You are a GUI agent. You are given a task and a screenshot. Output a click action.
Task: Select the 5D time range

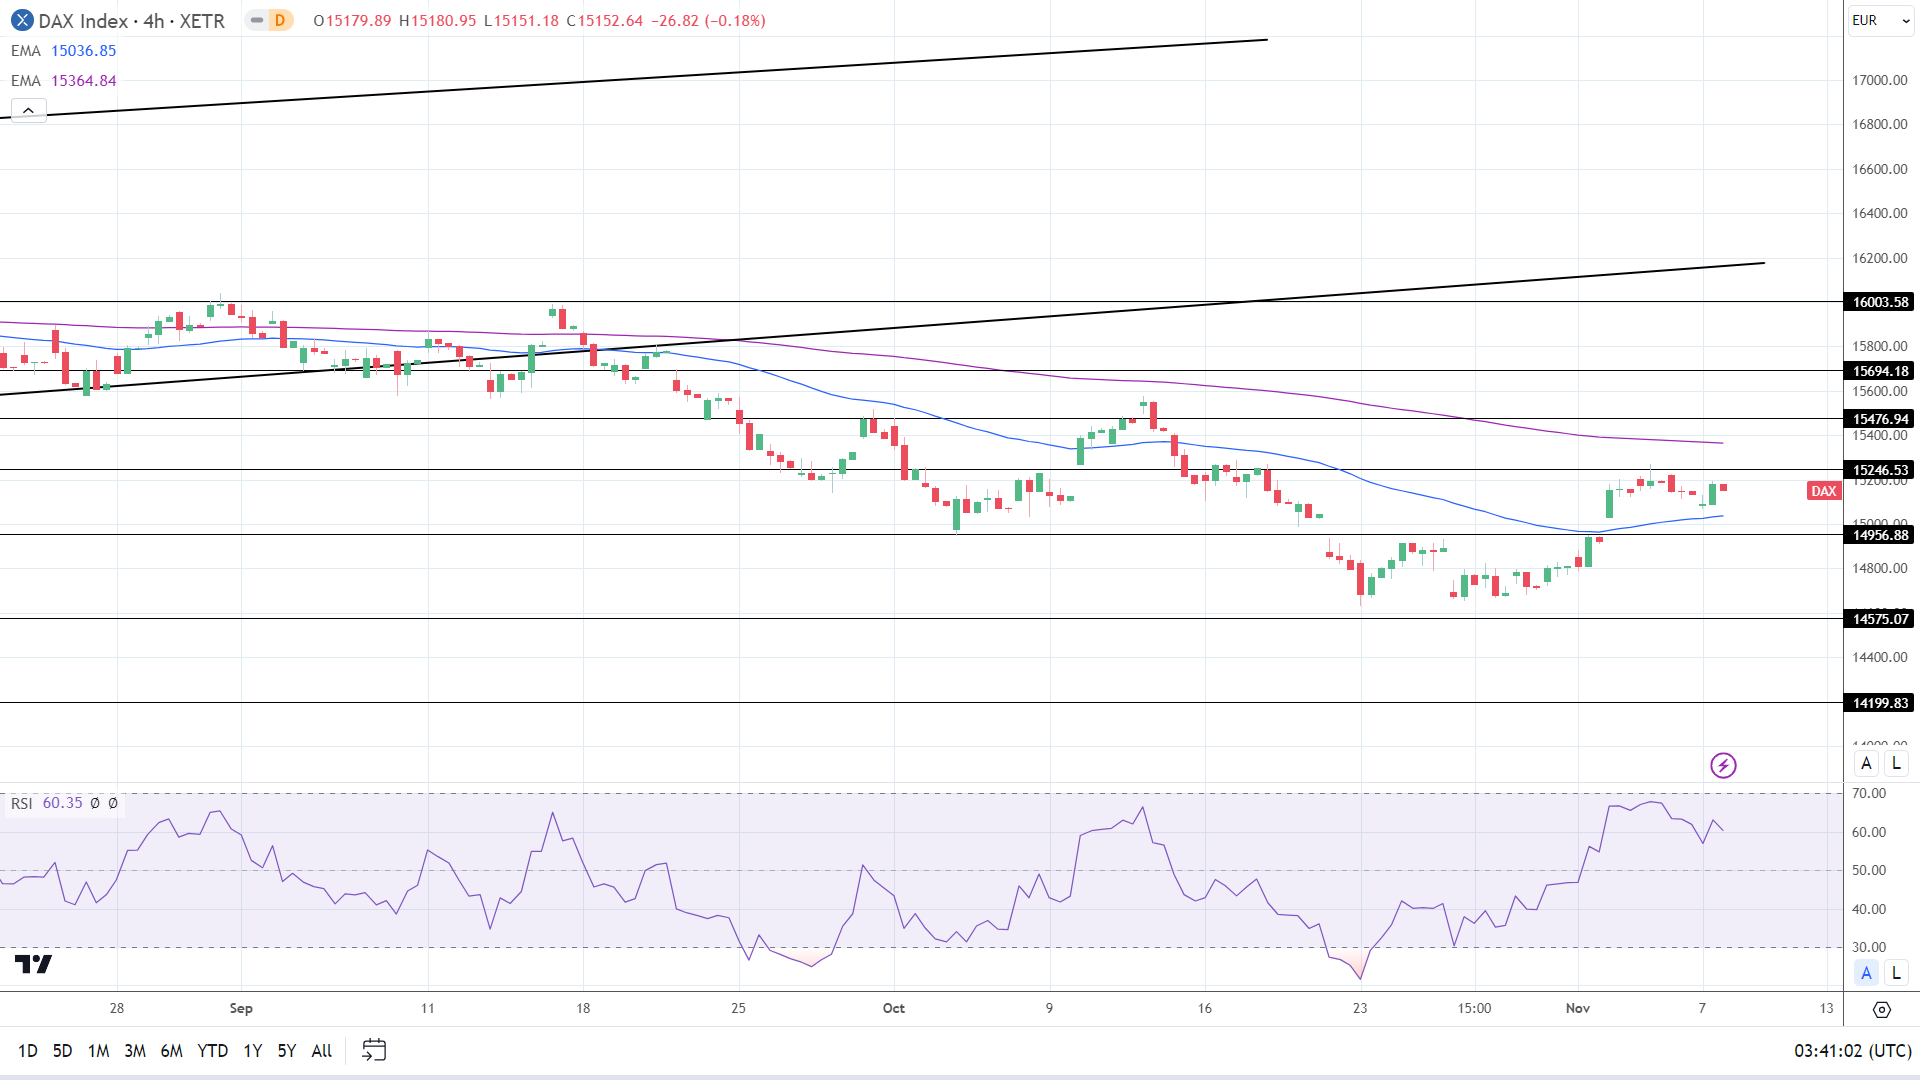62,1051
